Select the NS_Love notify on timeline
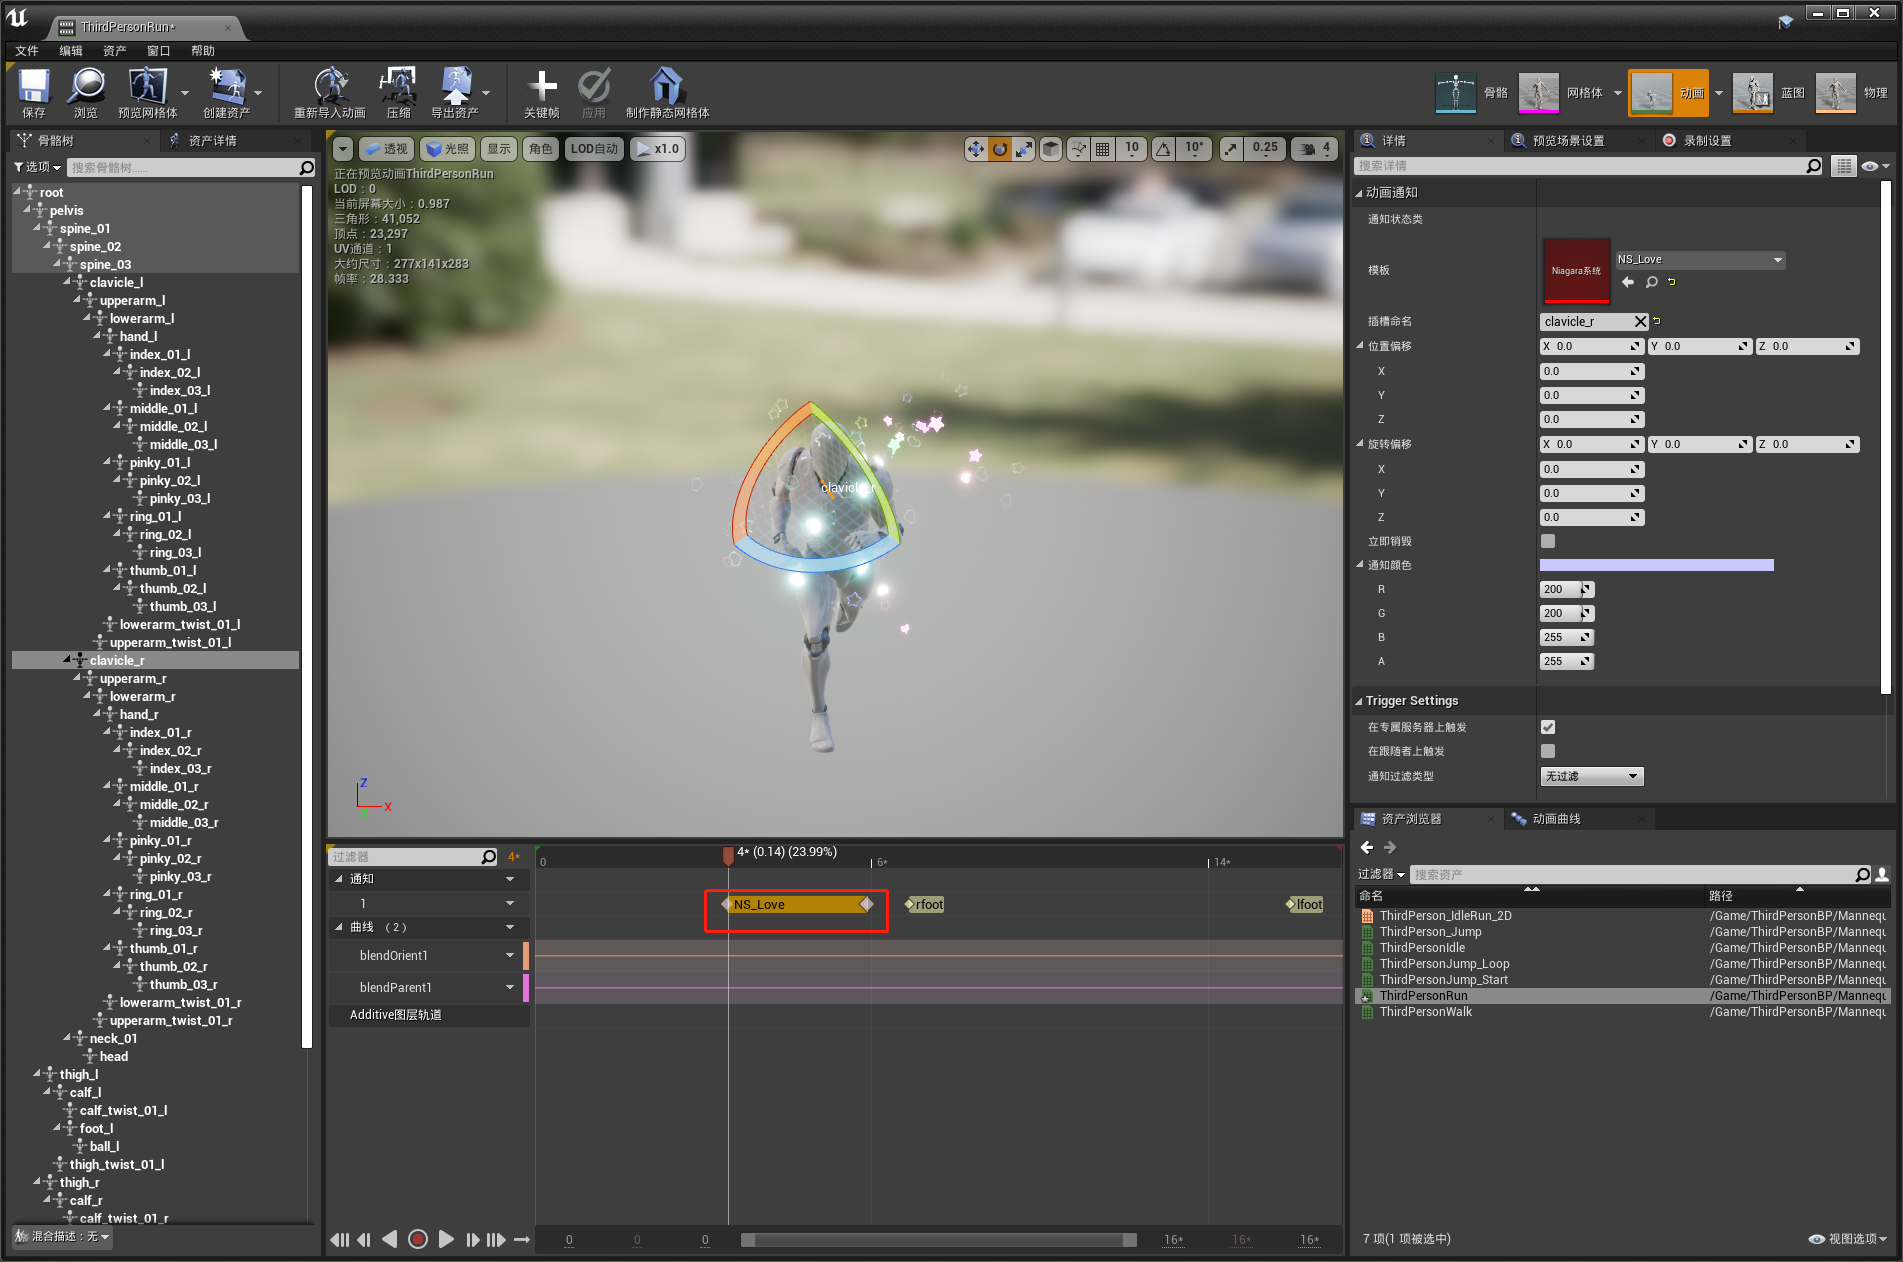Screen dimensions: 1903x1262 (797, 905)
